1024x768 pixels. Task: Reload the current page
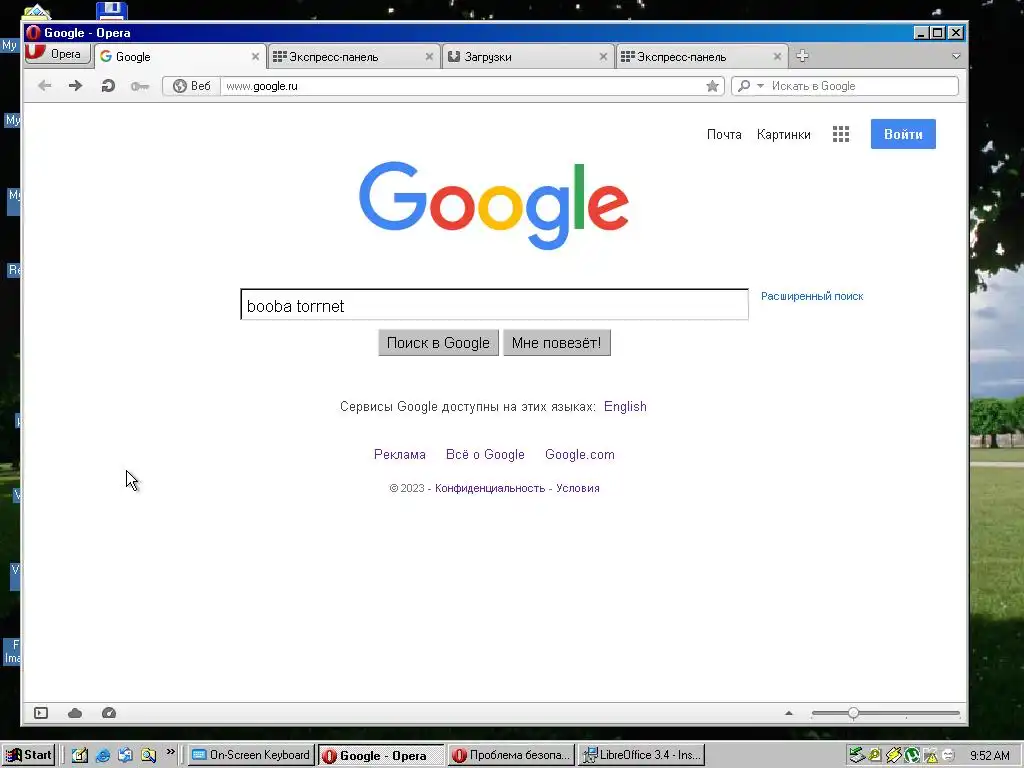pyautogui.click(x=108, y=86)
